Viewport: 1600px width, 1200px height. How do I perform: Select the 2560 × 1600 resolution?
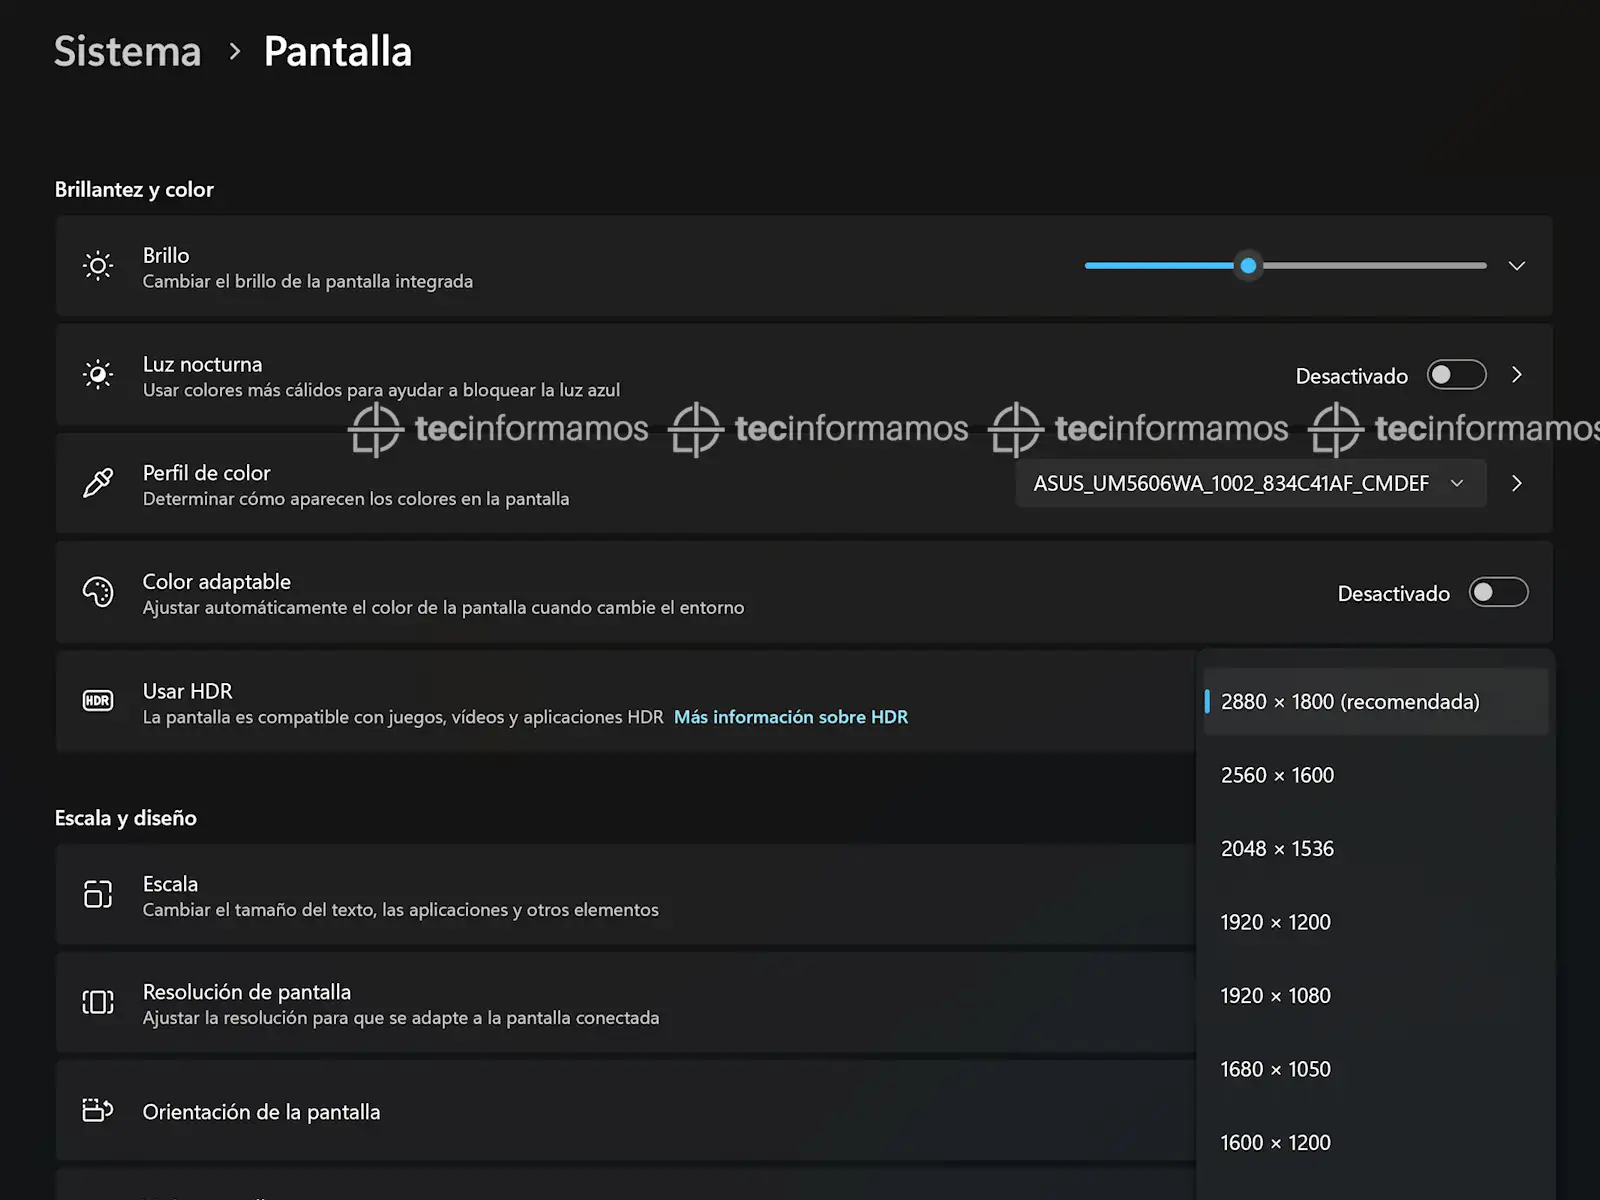point(1277,775)
